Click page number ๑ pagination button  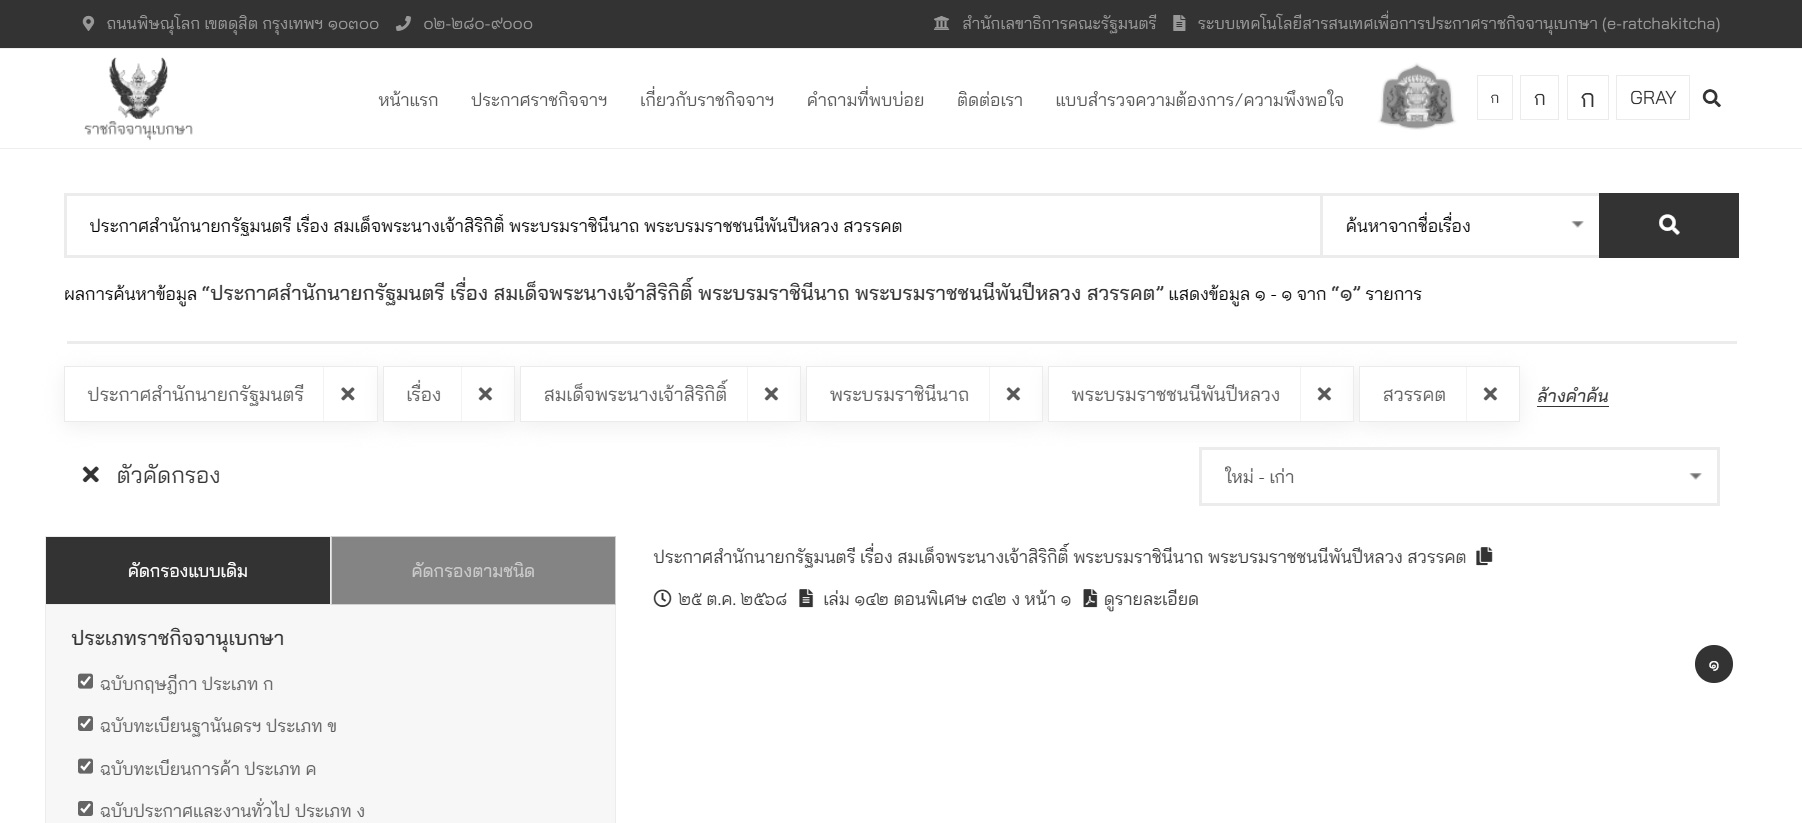pos(1713,664)
